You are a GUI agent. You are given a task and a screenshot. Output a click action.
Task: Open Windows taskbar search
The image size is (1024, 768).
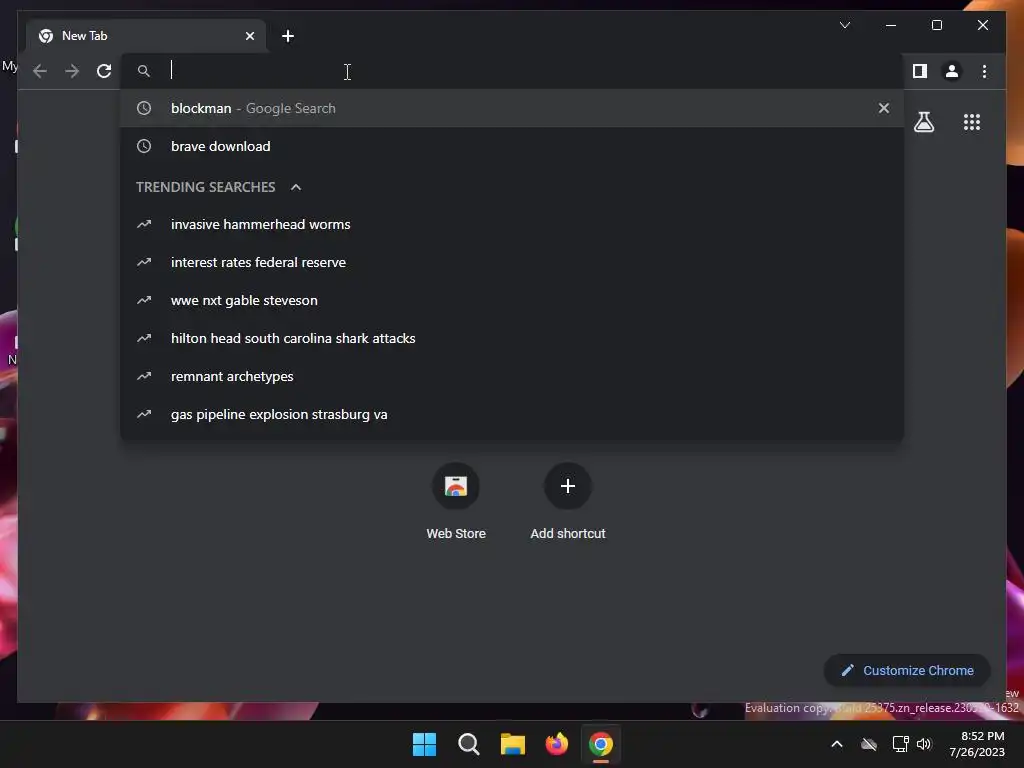click(468, 744)
